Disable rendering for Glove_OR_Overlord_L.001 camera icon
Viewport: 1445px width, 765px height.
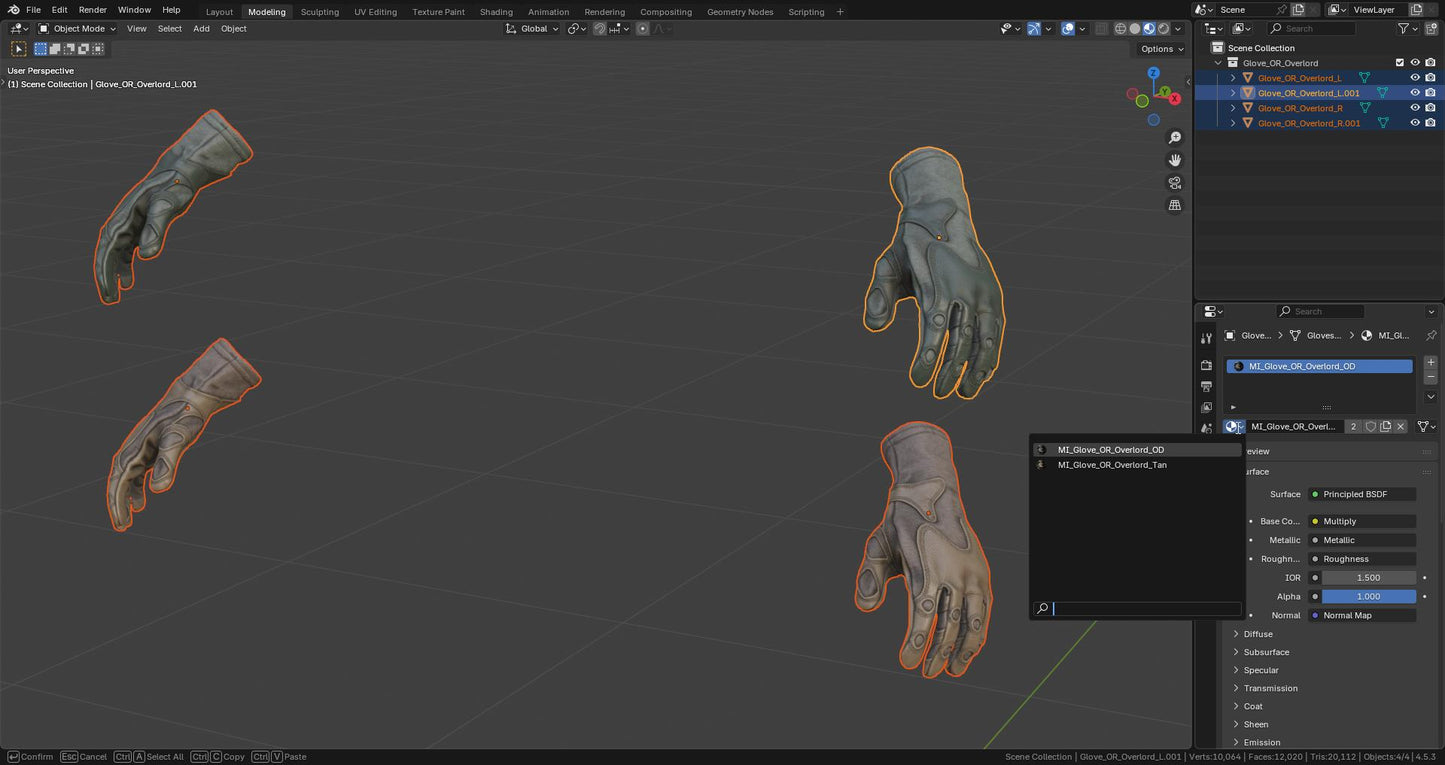[1430, 93]
